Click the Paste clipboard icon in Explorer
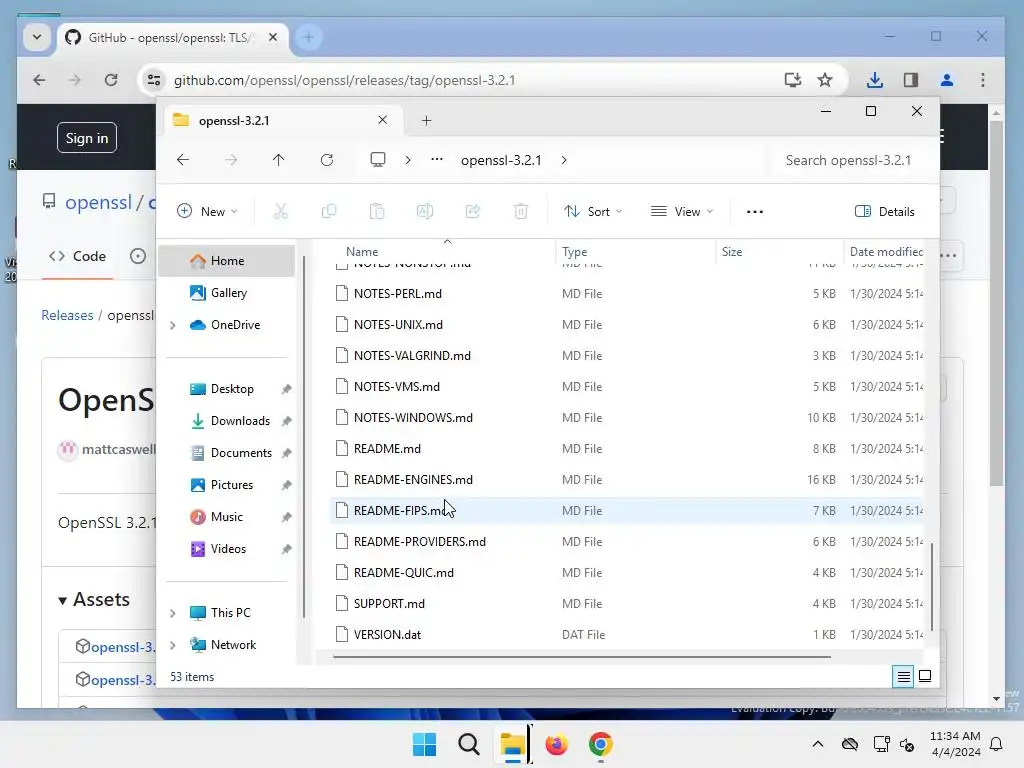This screenshot has height=768, width=1024. [377, 212]
